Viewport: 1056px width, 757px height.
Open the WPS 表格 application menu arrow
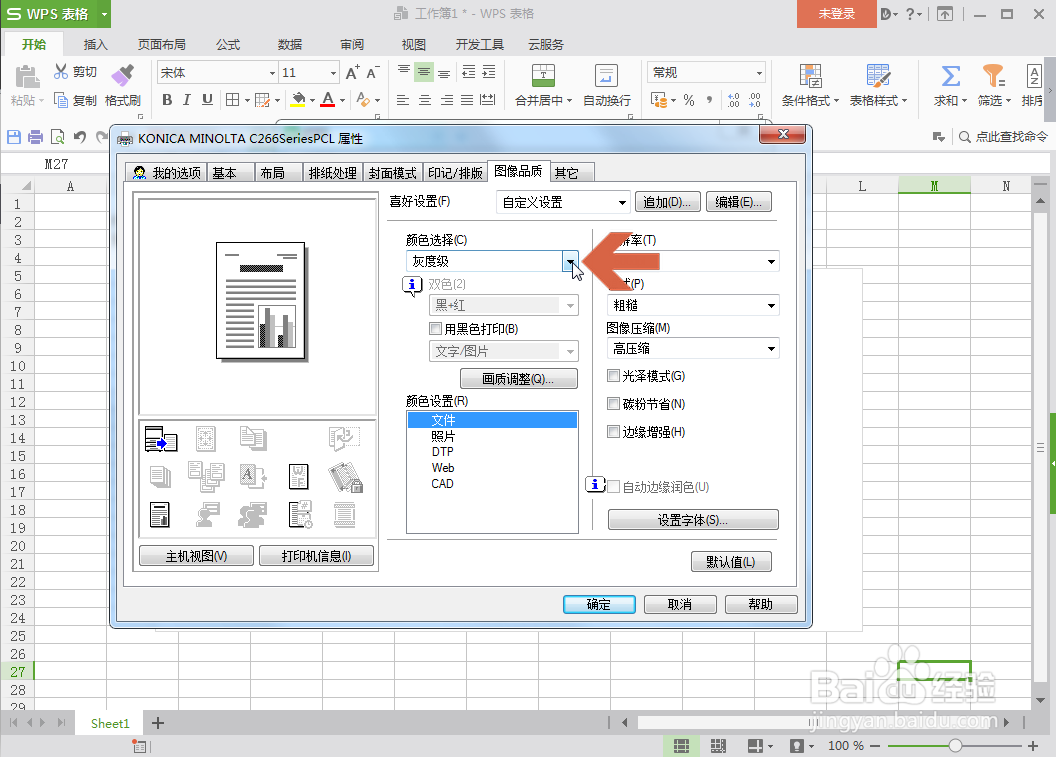104,13
